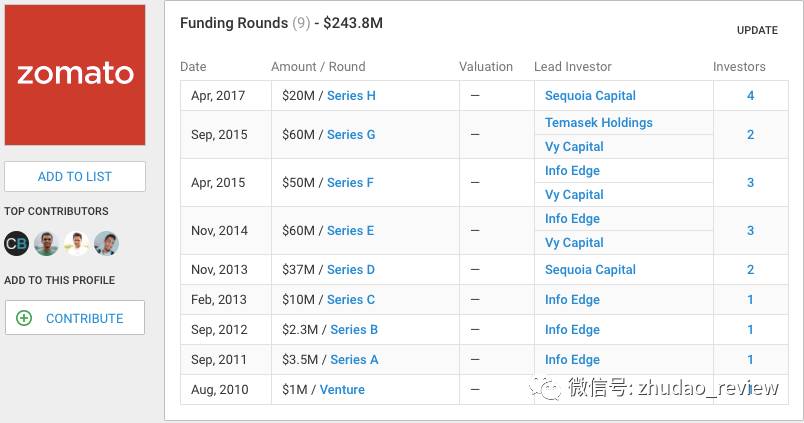
Task: Click the second top contributor avatar
Action: (x=46, y=243)
